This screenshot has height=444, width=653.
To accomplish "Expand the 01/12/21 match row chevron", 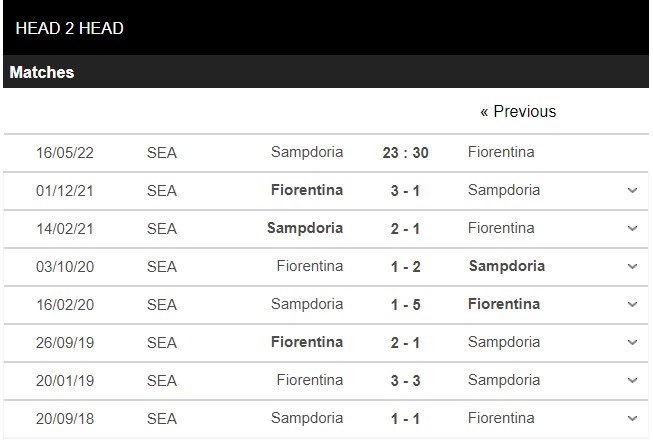I will (632, 190).
